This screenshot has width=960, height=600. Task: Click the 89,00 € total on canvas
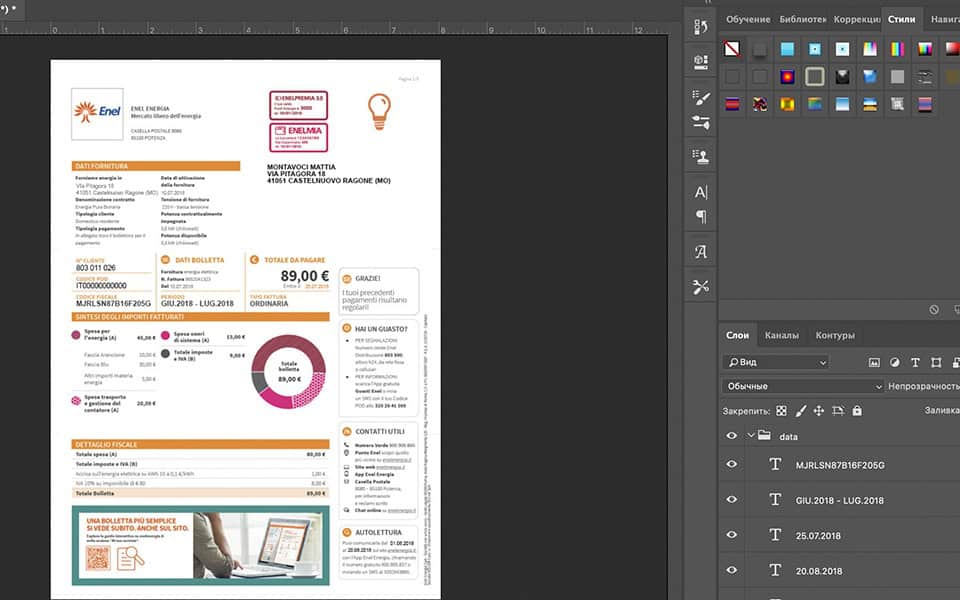click(x=304, y=276)
